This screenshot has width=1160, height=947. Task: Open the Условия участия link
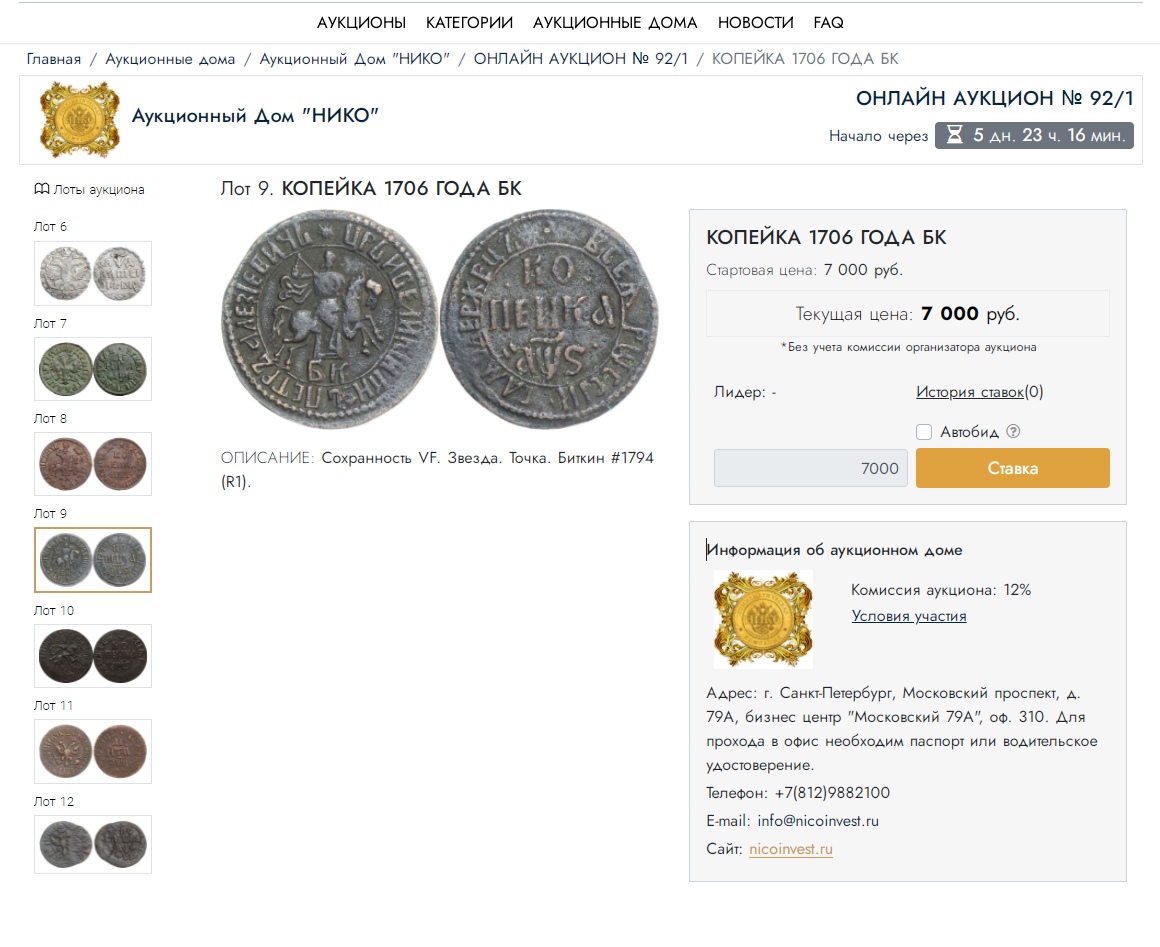pyautogui.click(x=909, y=616)
